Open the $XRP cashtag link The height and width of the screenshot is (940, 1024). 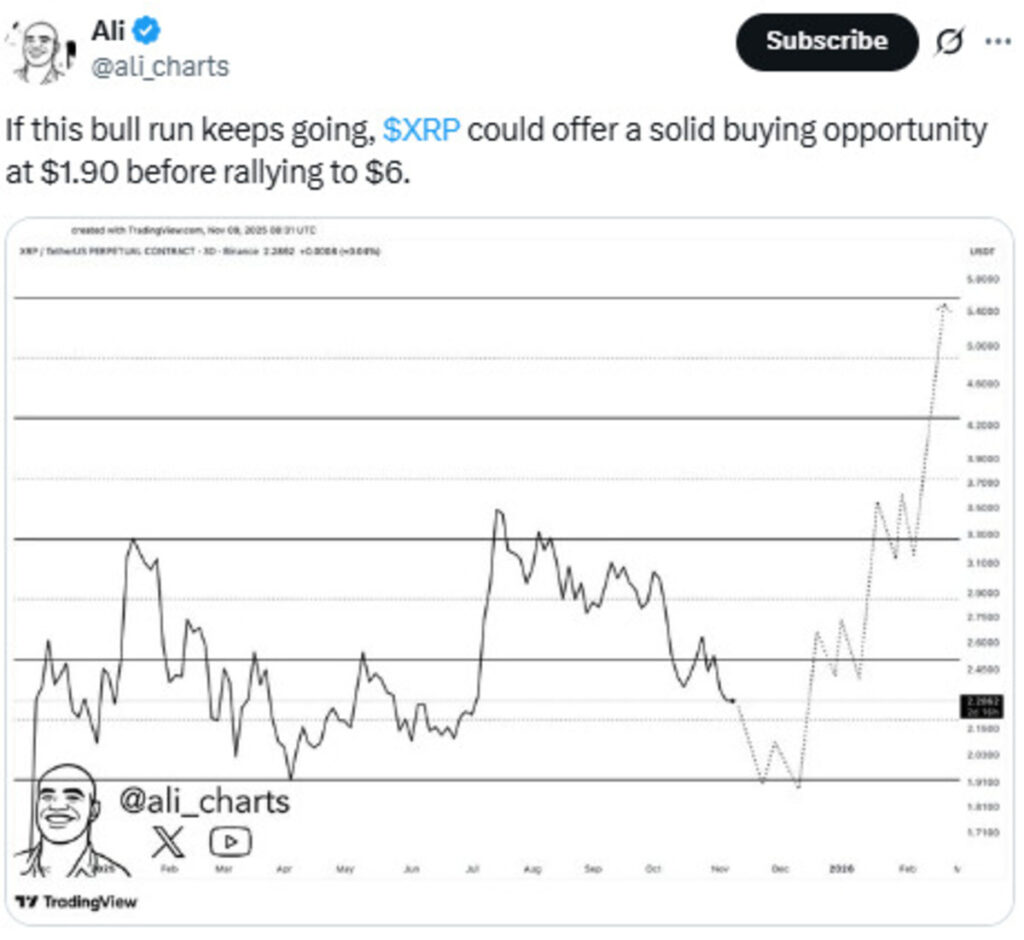[420, 131]
